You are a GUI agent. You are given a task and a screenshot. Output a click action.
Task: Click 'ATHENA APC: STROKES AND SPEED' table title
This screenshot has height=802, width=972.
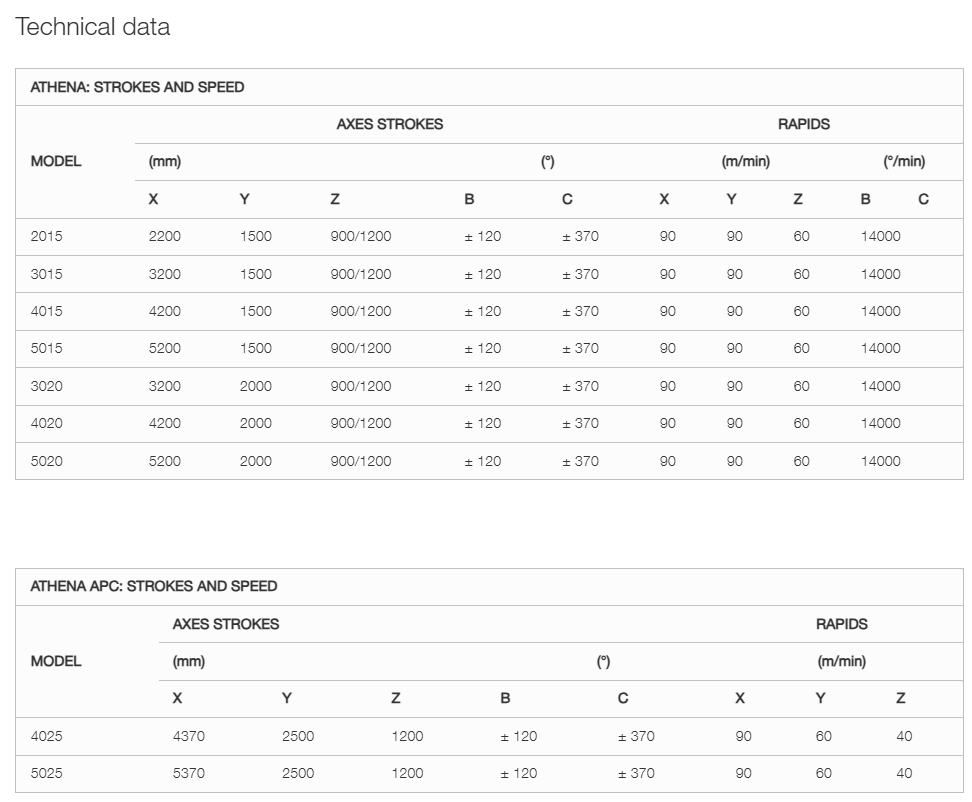coord(154,586)
